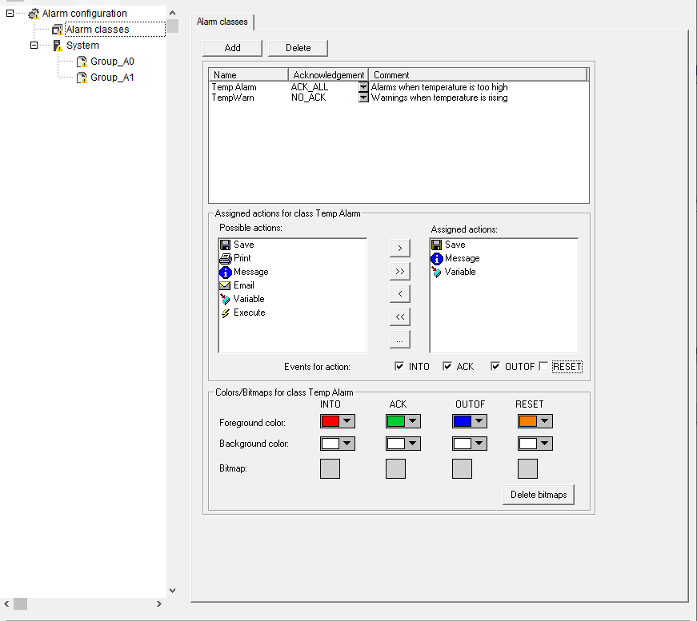Click the INTO bitmap placeholder box

click(329, 469)
